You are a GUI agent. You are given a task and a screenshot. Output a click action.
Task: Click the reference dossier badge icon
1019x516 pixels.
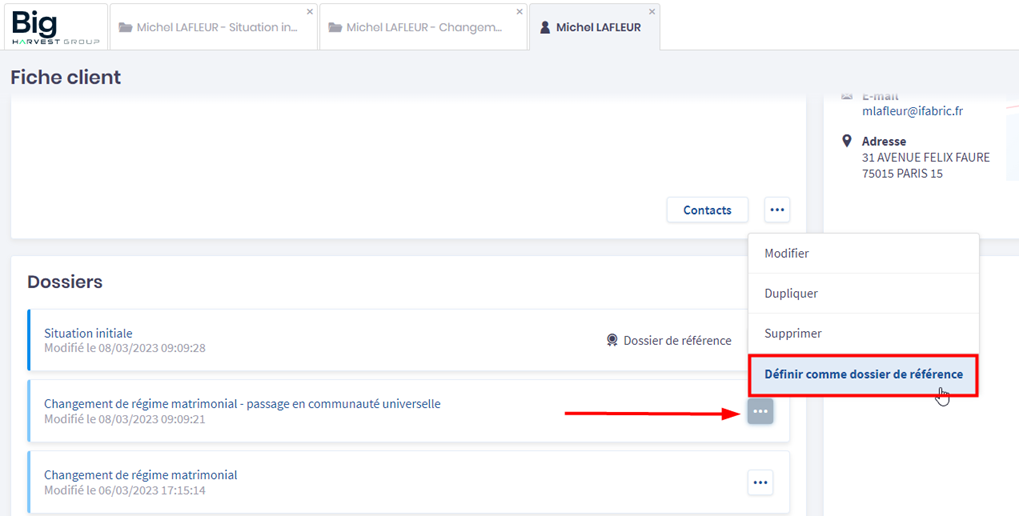point(612,340)
